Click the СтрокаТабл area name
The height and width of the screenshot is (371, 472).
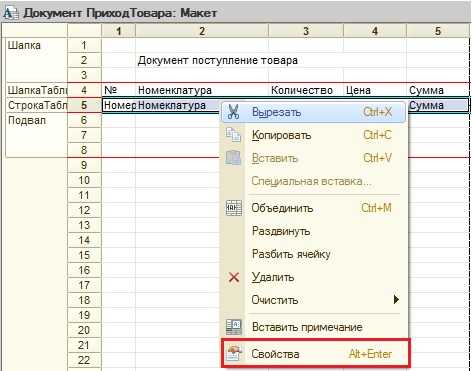click(x=37, y=105)
